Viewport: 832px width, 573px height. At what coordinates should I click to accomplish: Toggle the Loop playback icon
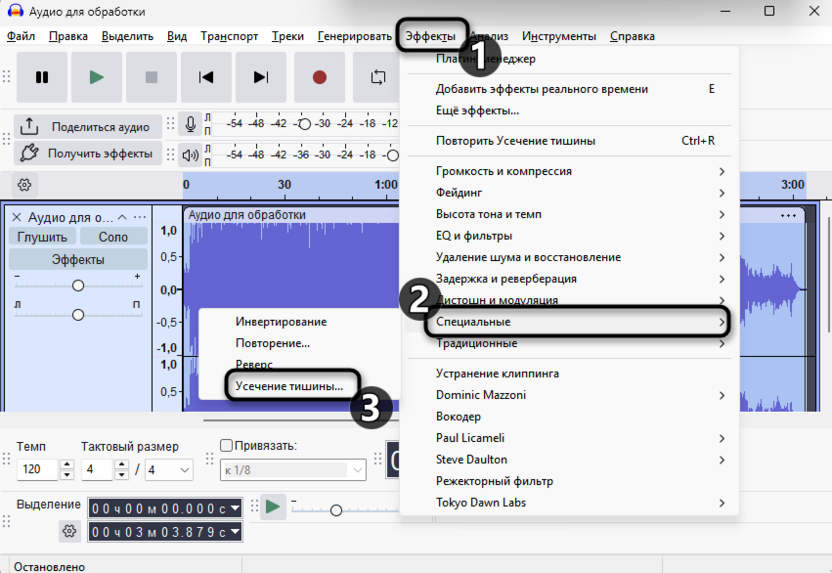click(378, 77)
